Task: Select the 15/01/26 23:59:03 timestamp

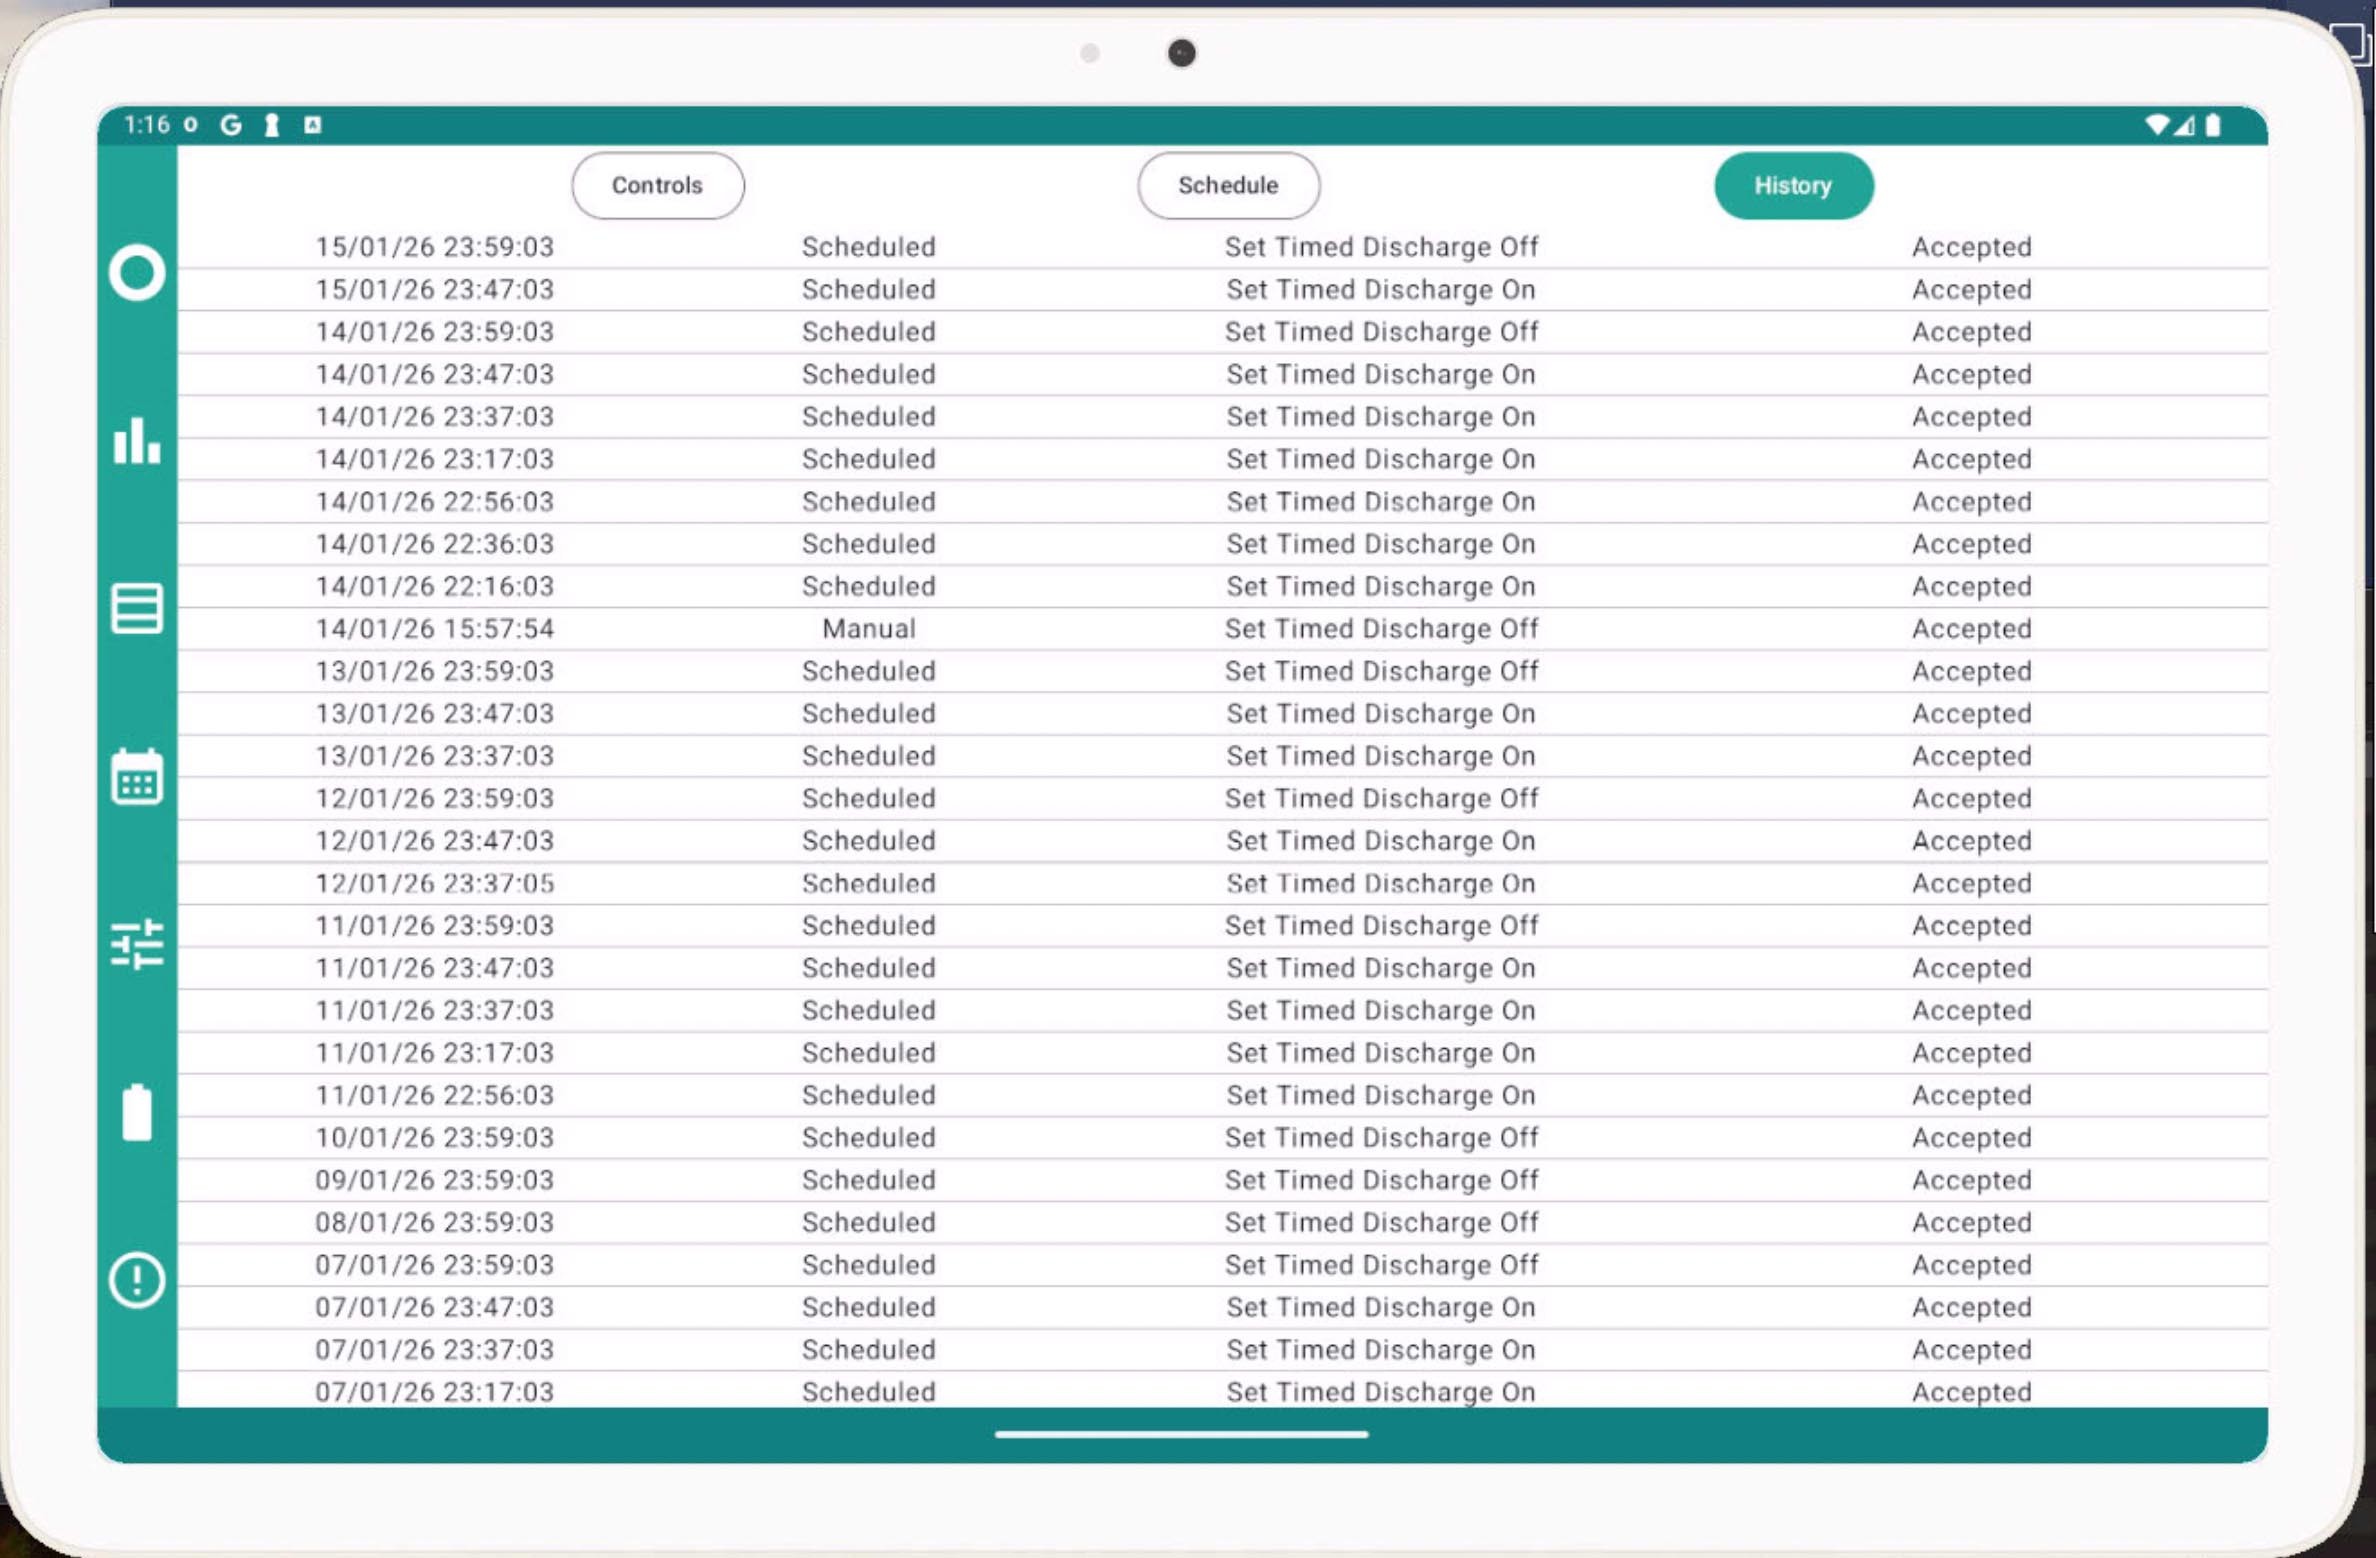Action: pyautogui.click(x=435, y=247)
